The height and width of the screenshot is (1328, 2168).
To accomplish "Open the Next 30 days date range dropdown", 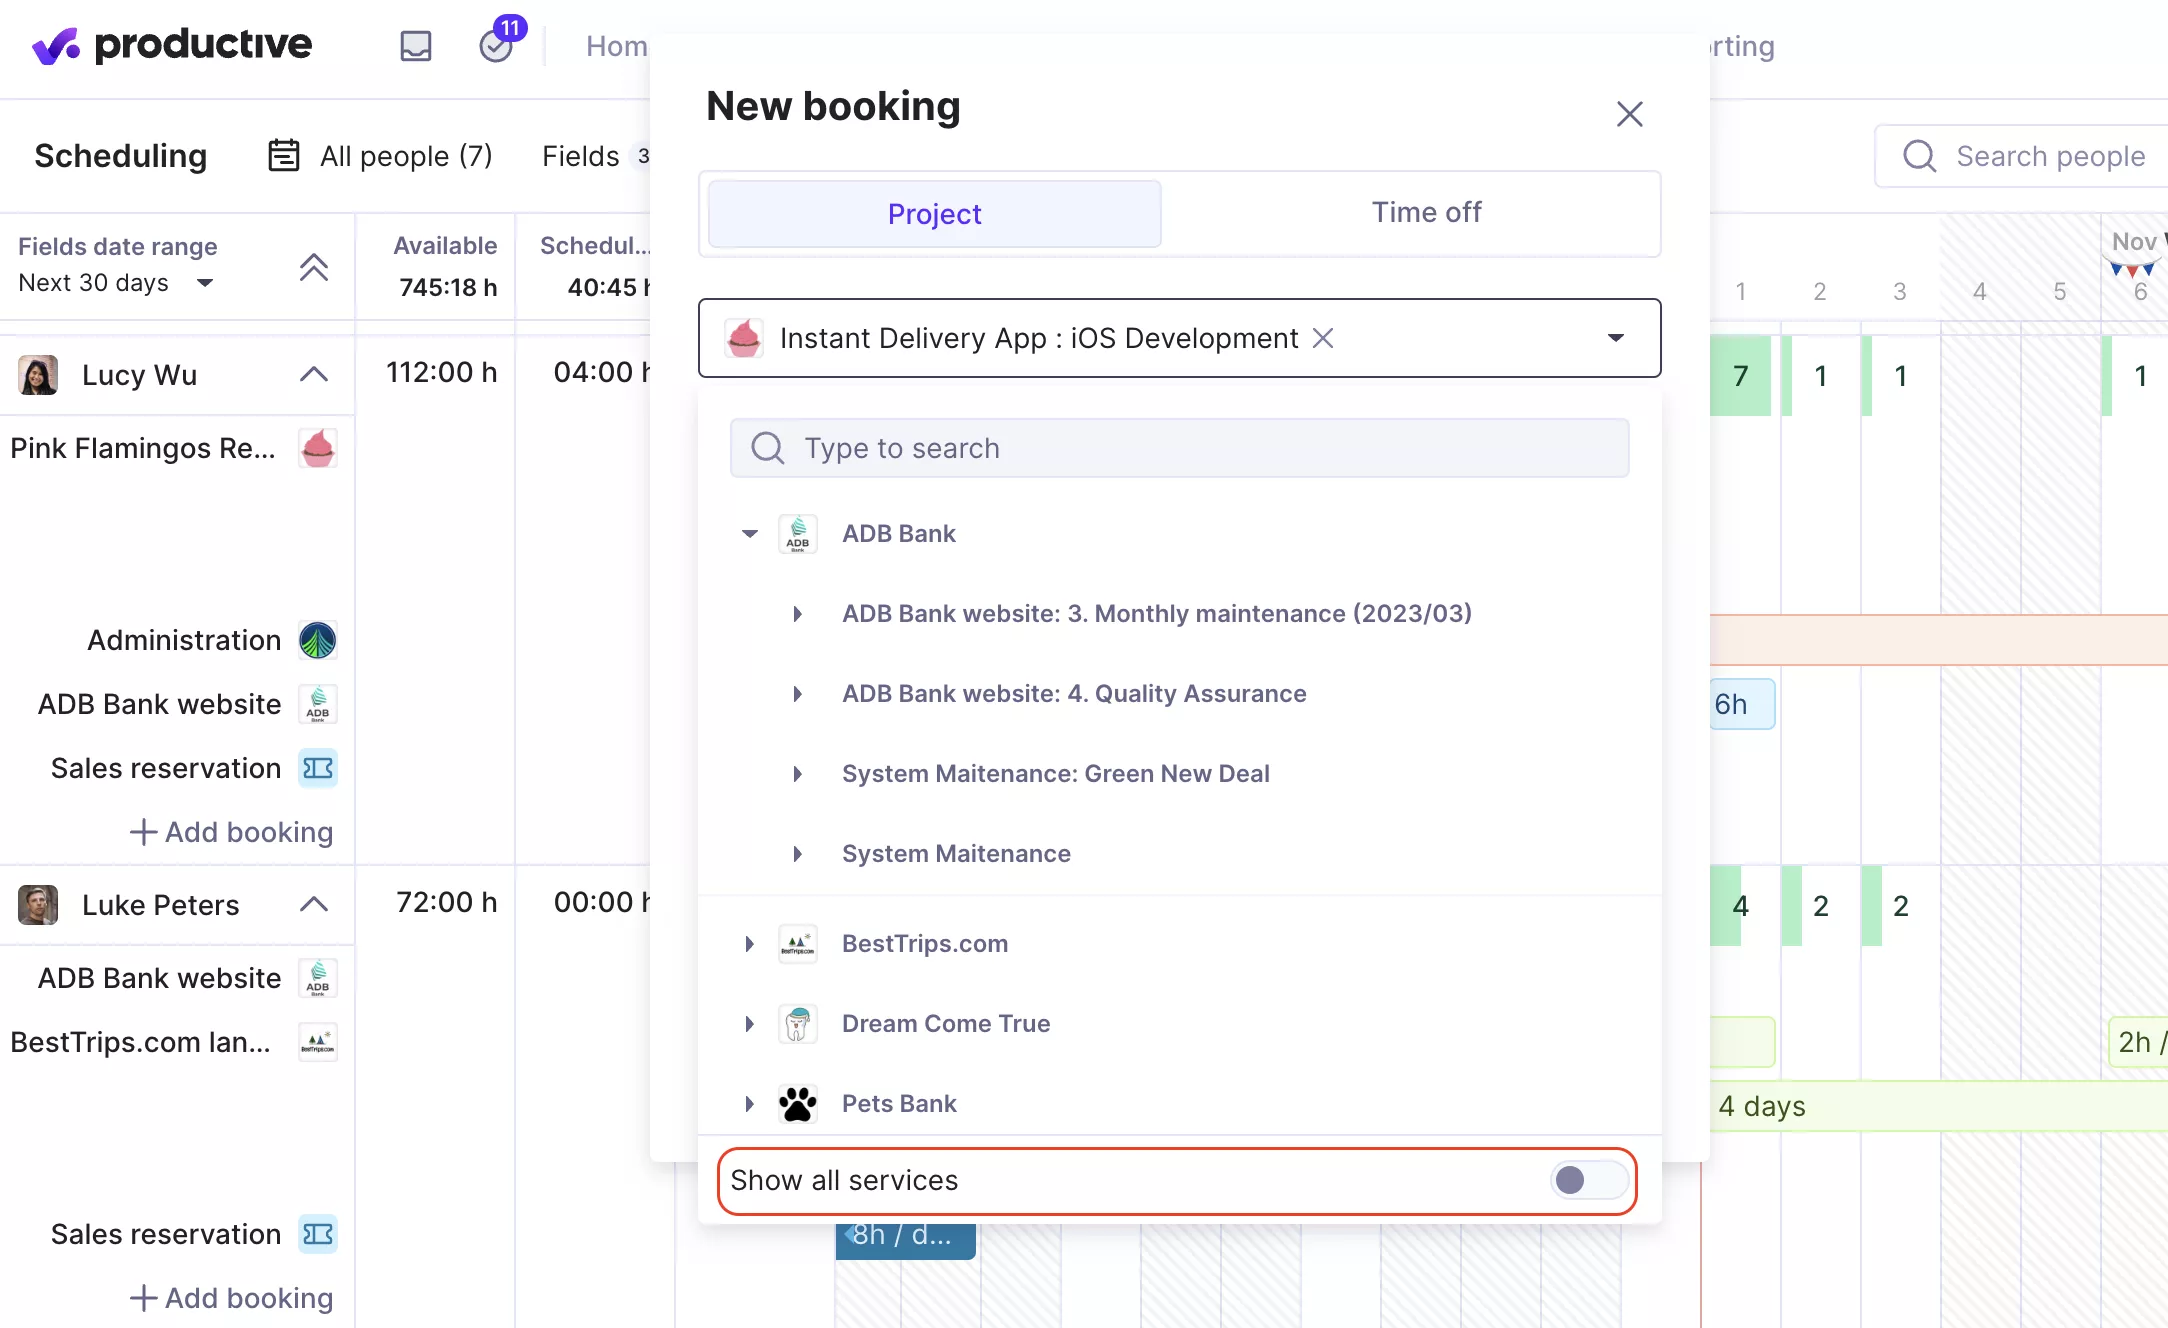I will point(117,283).
